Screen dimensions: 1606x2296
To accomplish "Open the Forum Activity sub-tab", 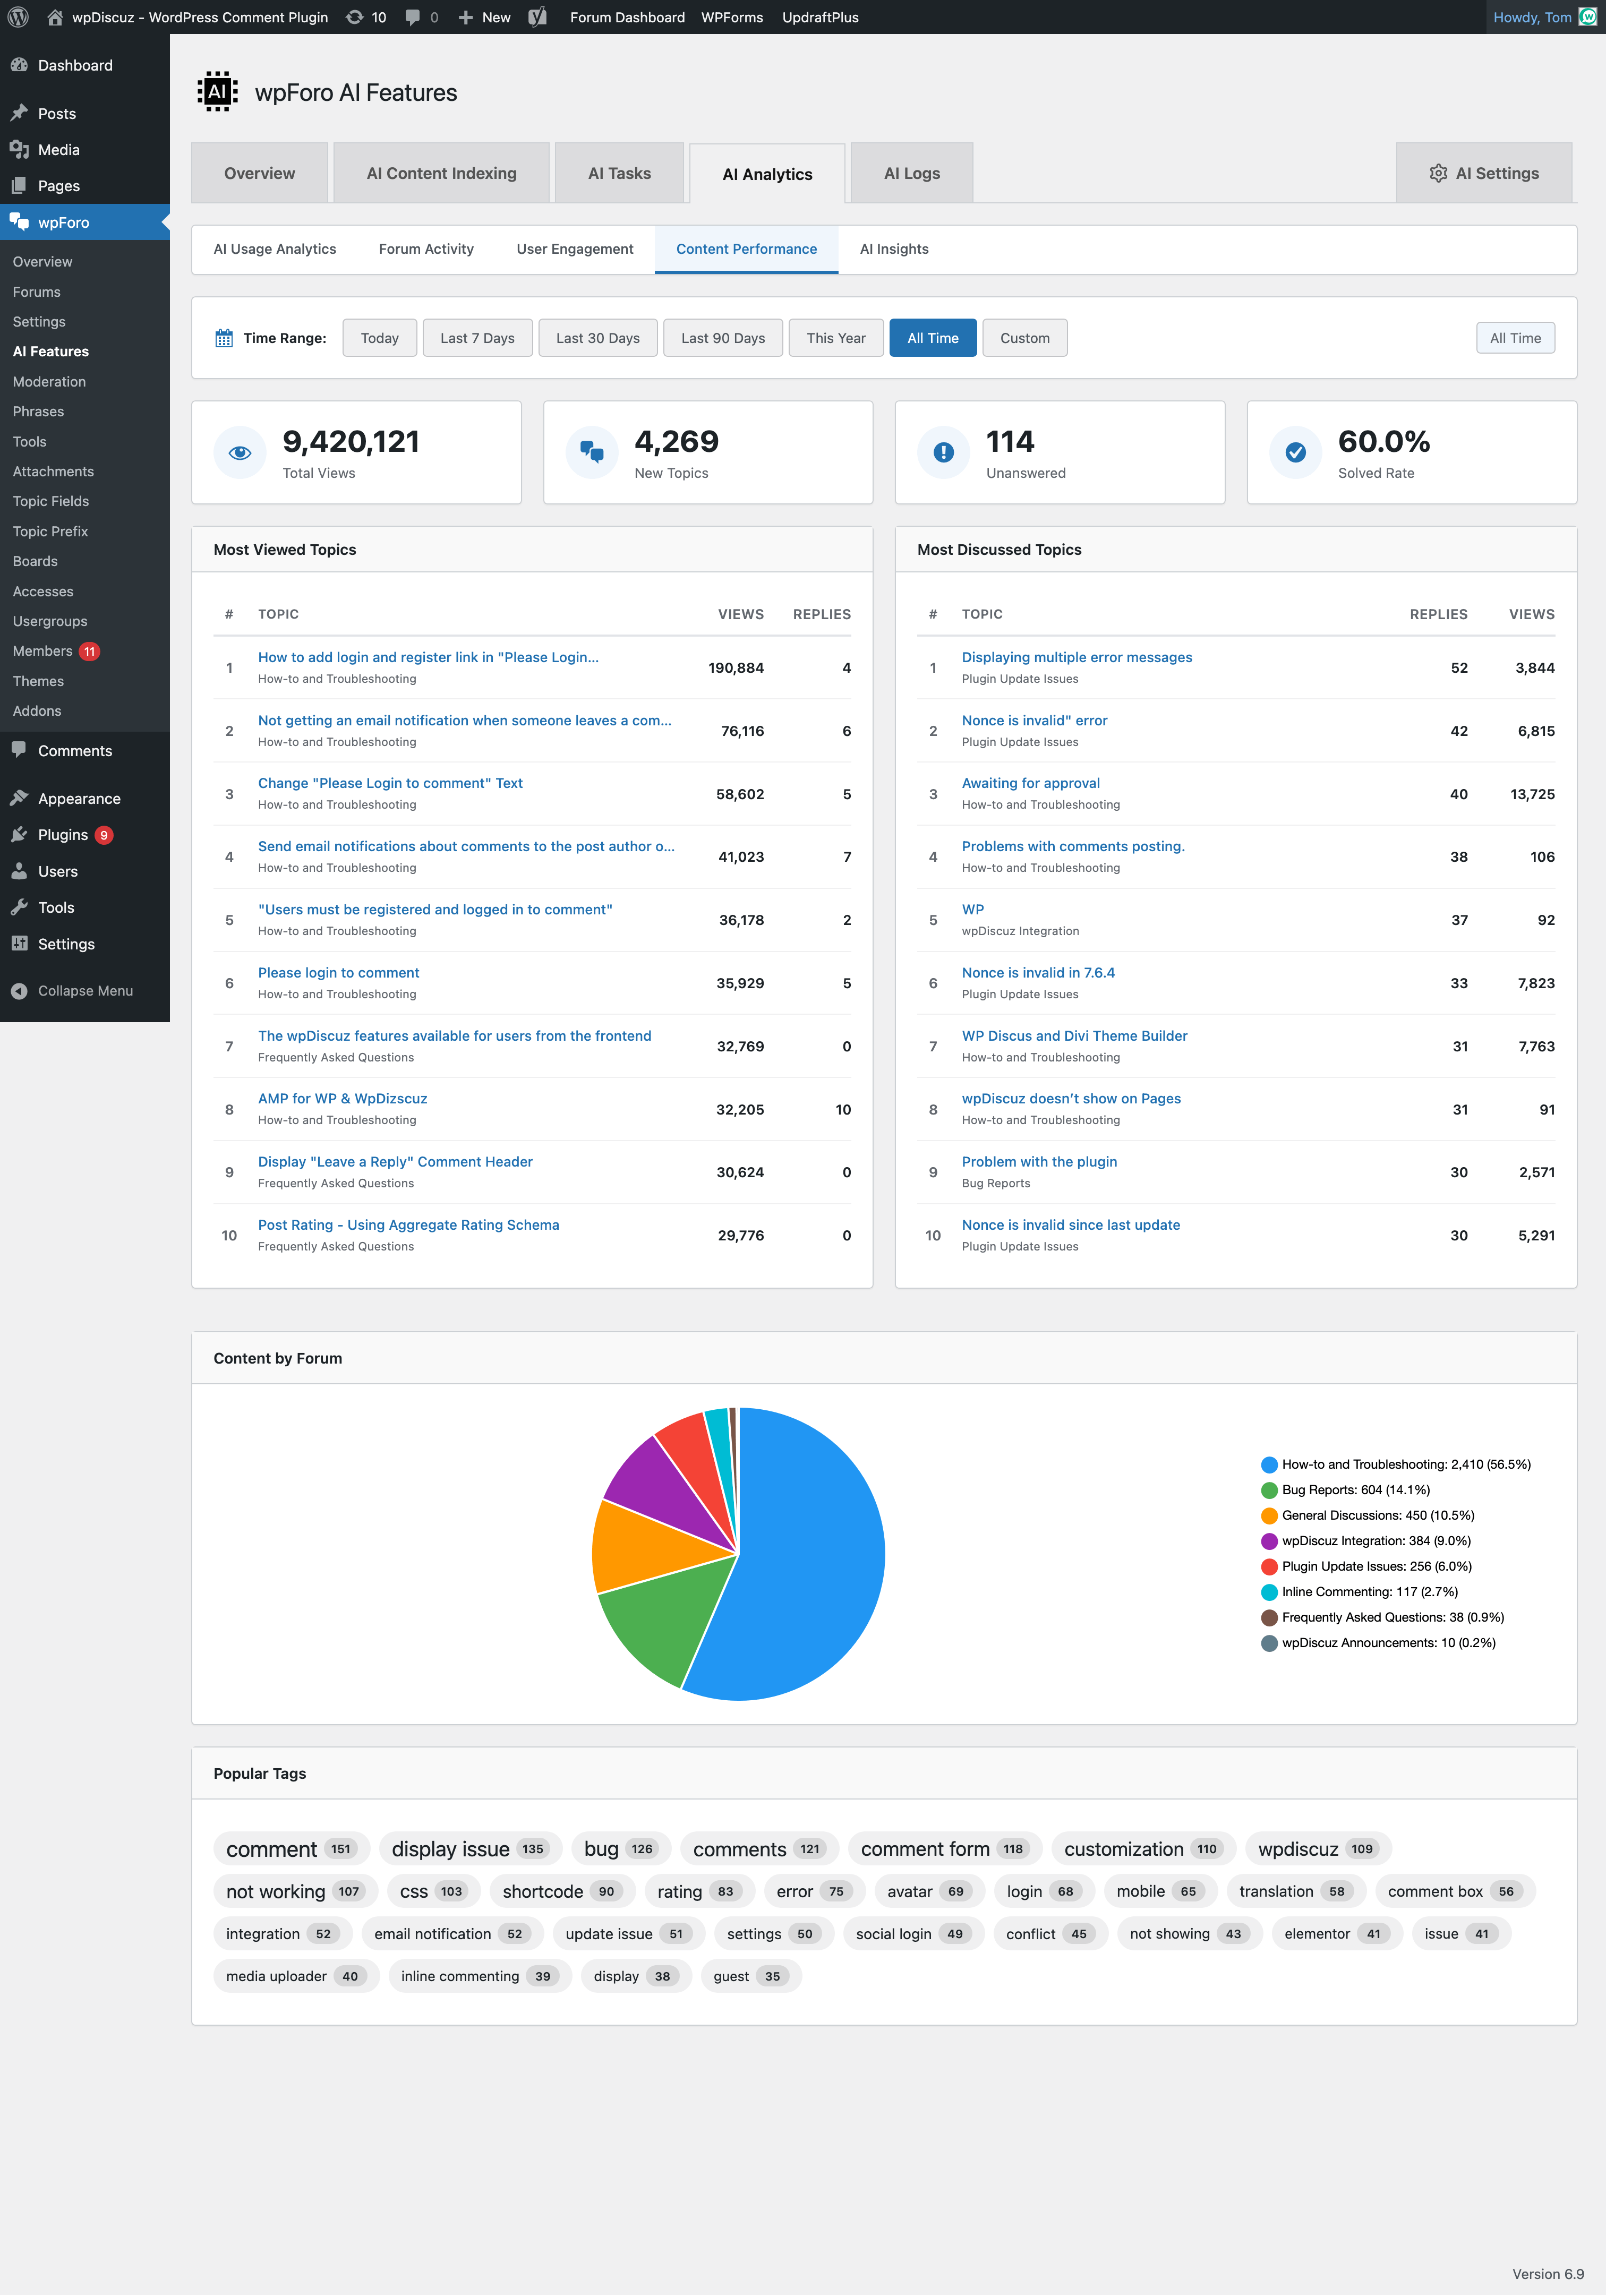I will 425,248.
